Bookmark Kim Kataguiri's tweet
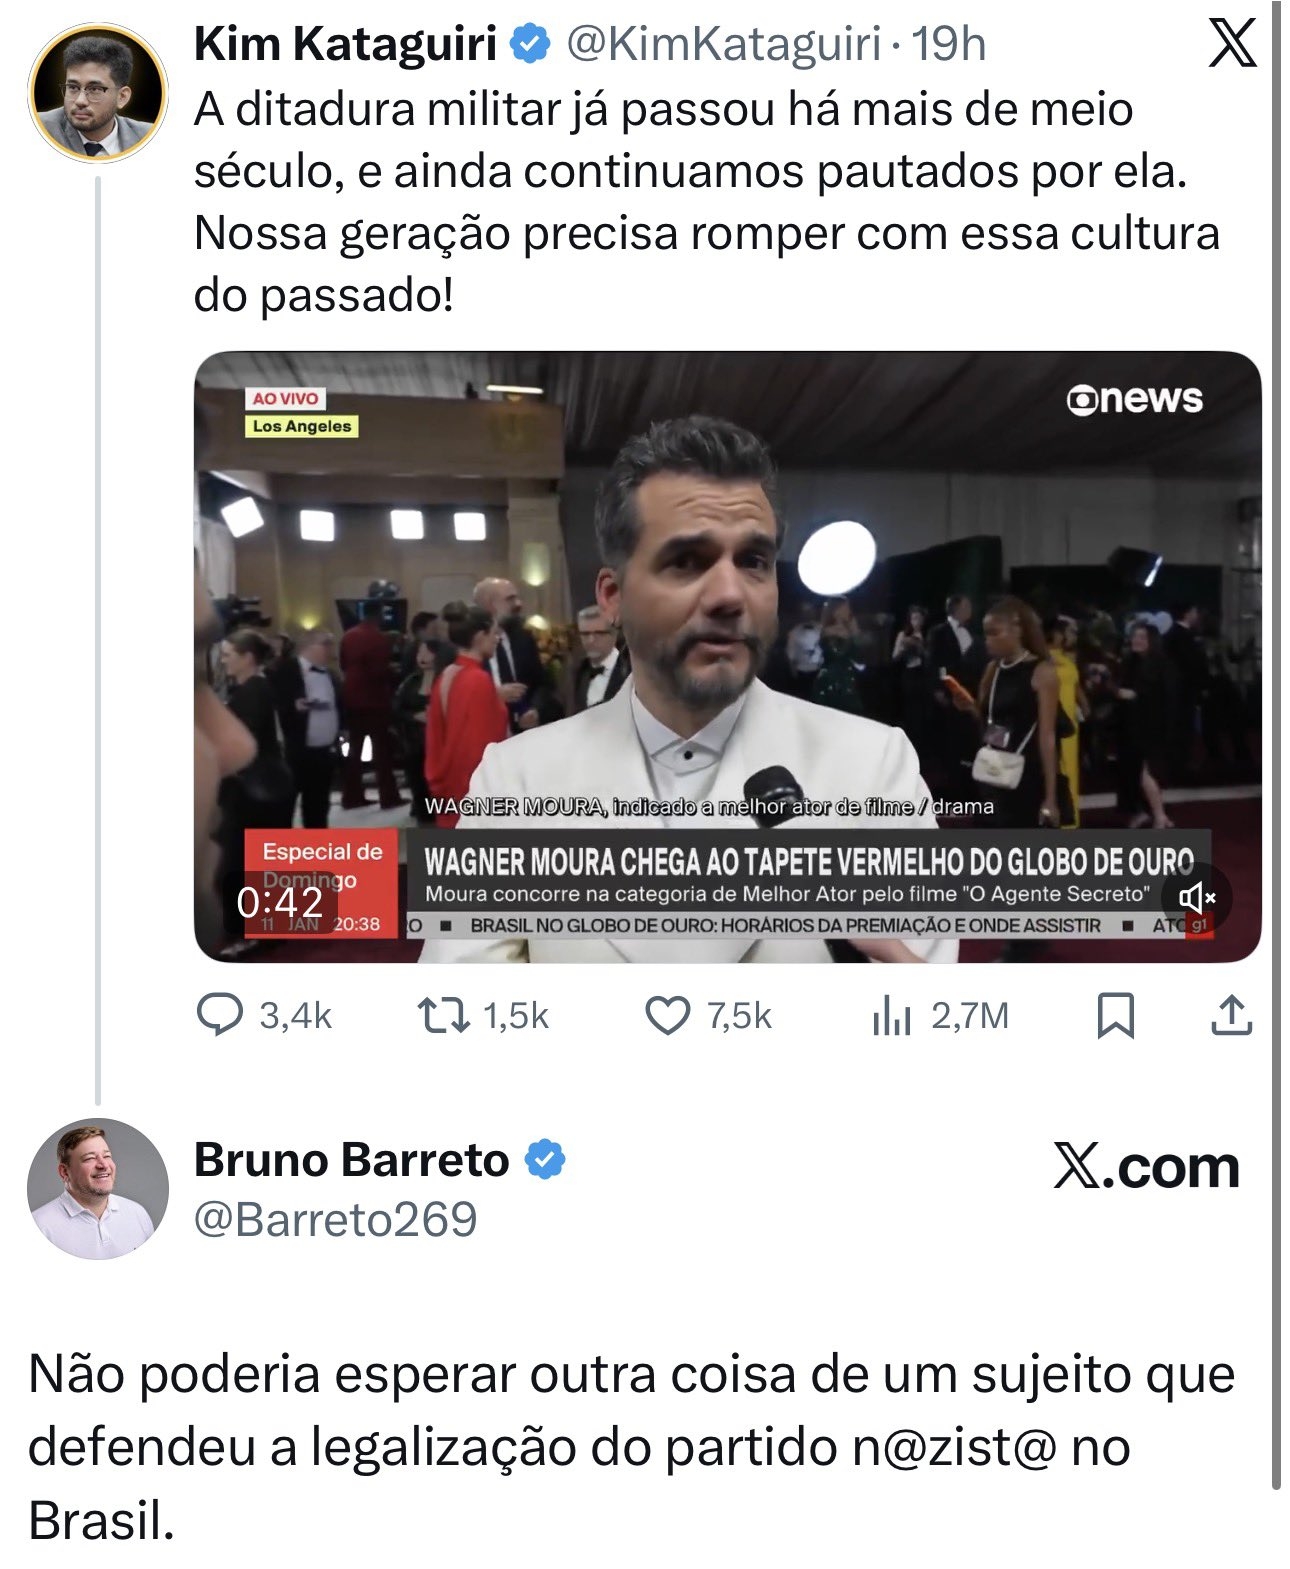The image size is (1290, 1569). [x=1116, y=1016]
